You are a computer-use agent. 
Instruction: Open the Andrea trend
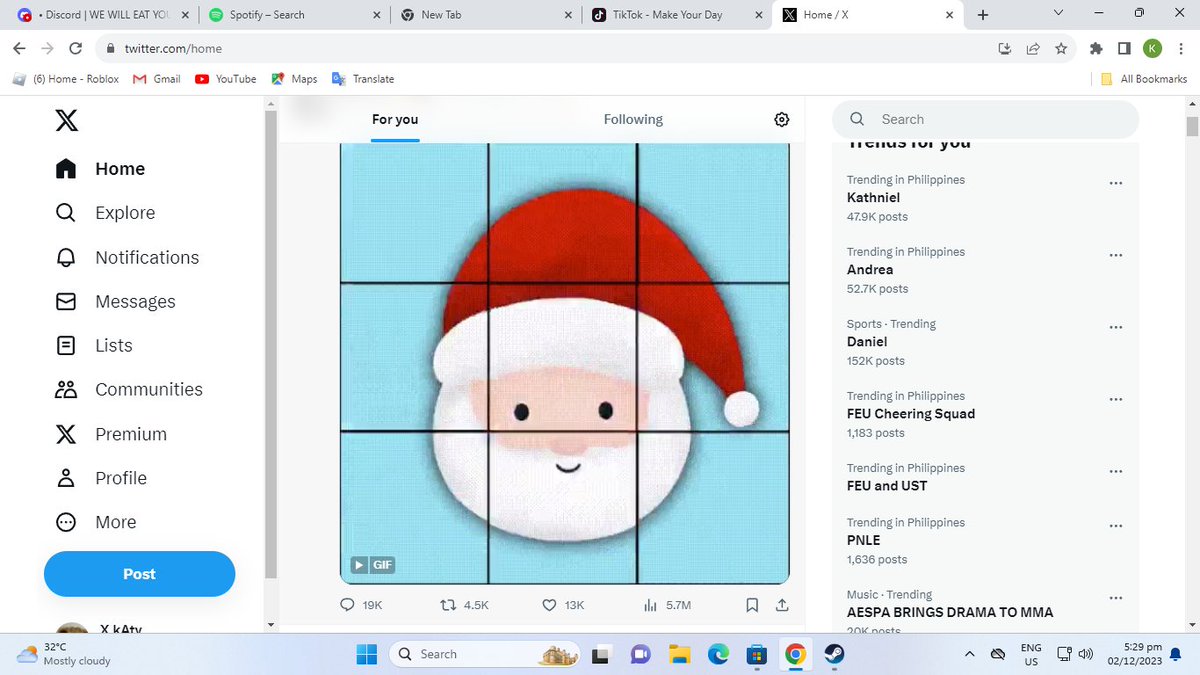pyautogui.click(x=870, y=270)
